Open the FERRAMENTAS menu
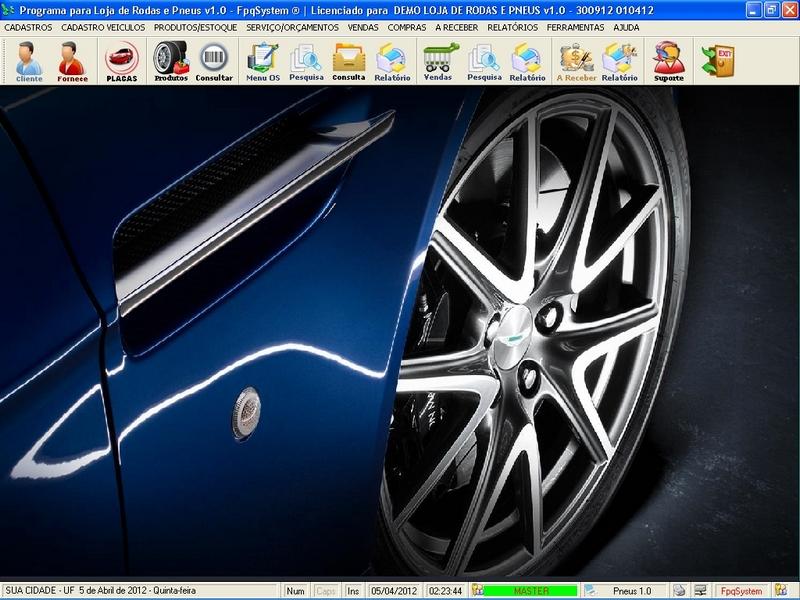The image size is (800, 600). (575, 27)
